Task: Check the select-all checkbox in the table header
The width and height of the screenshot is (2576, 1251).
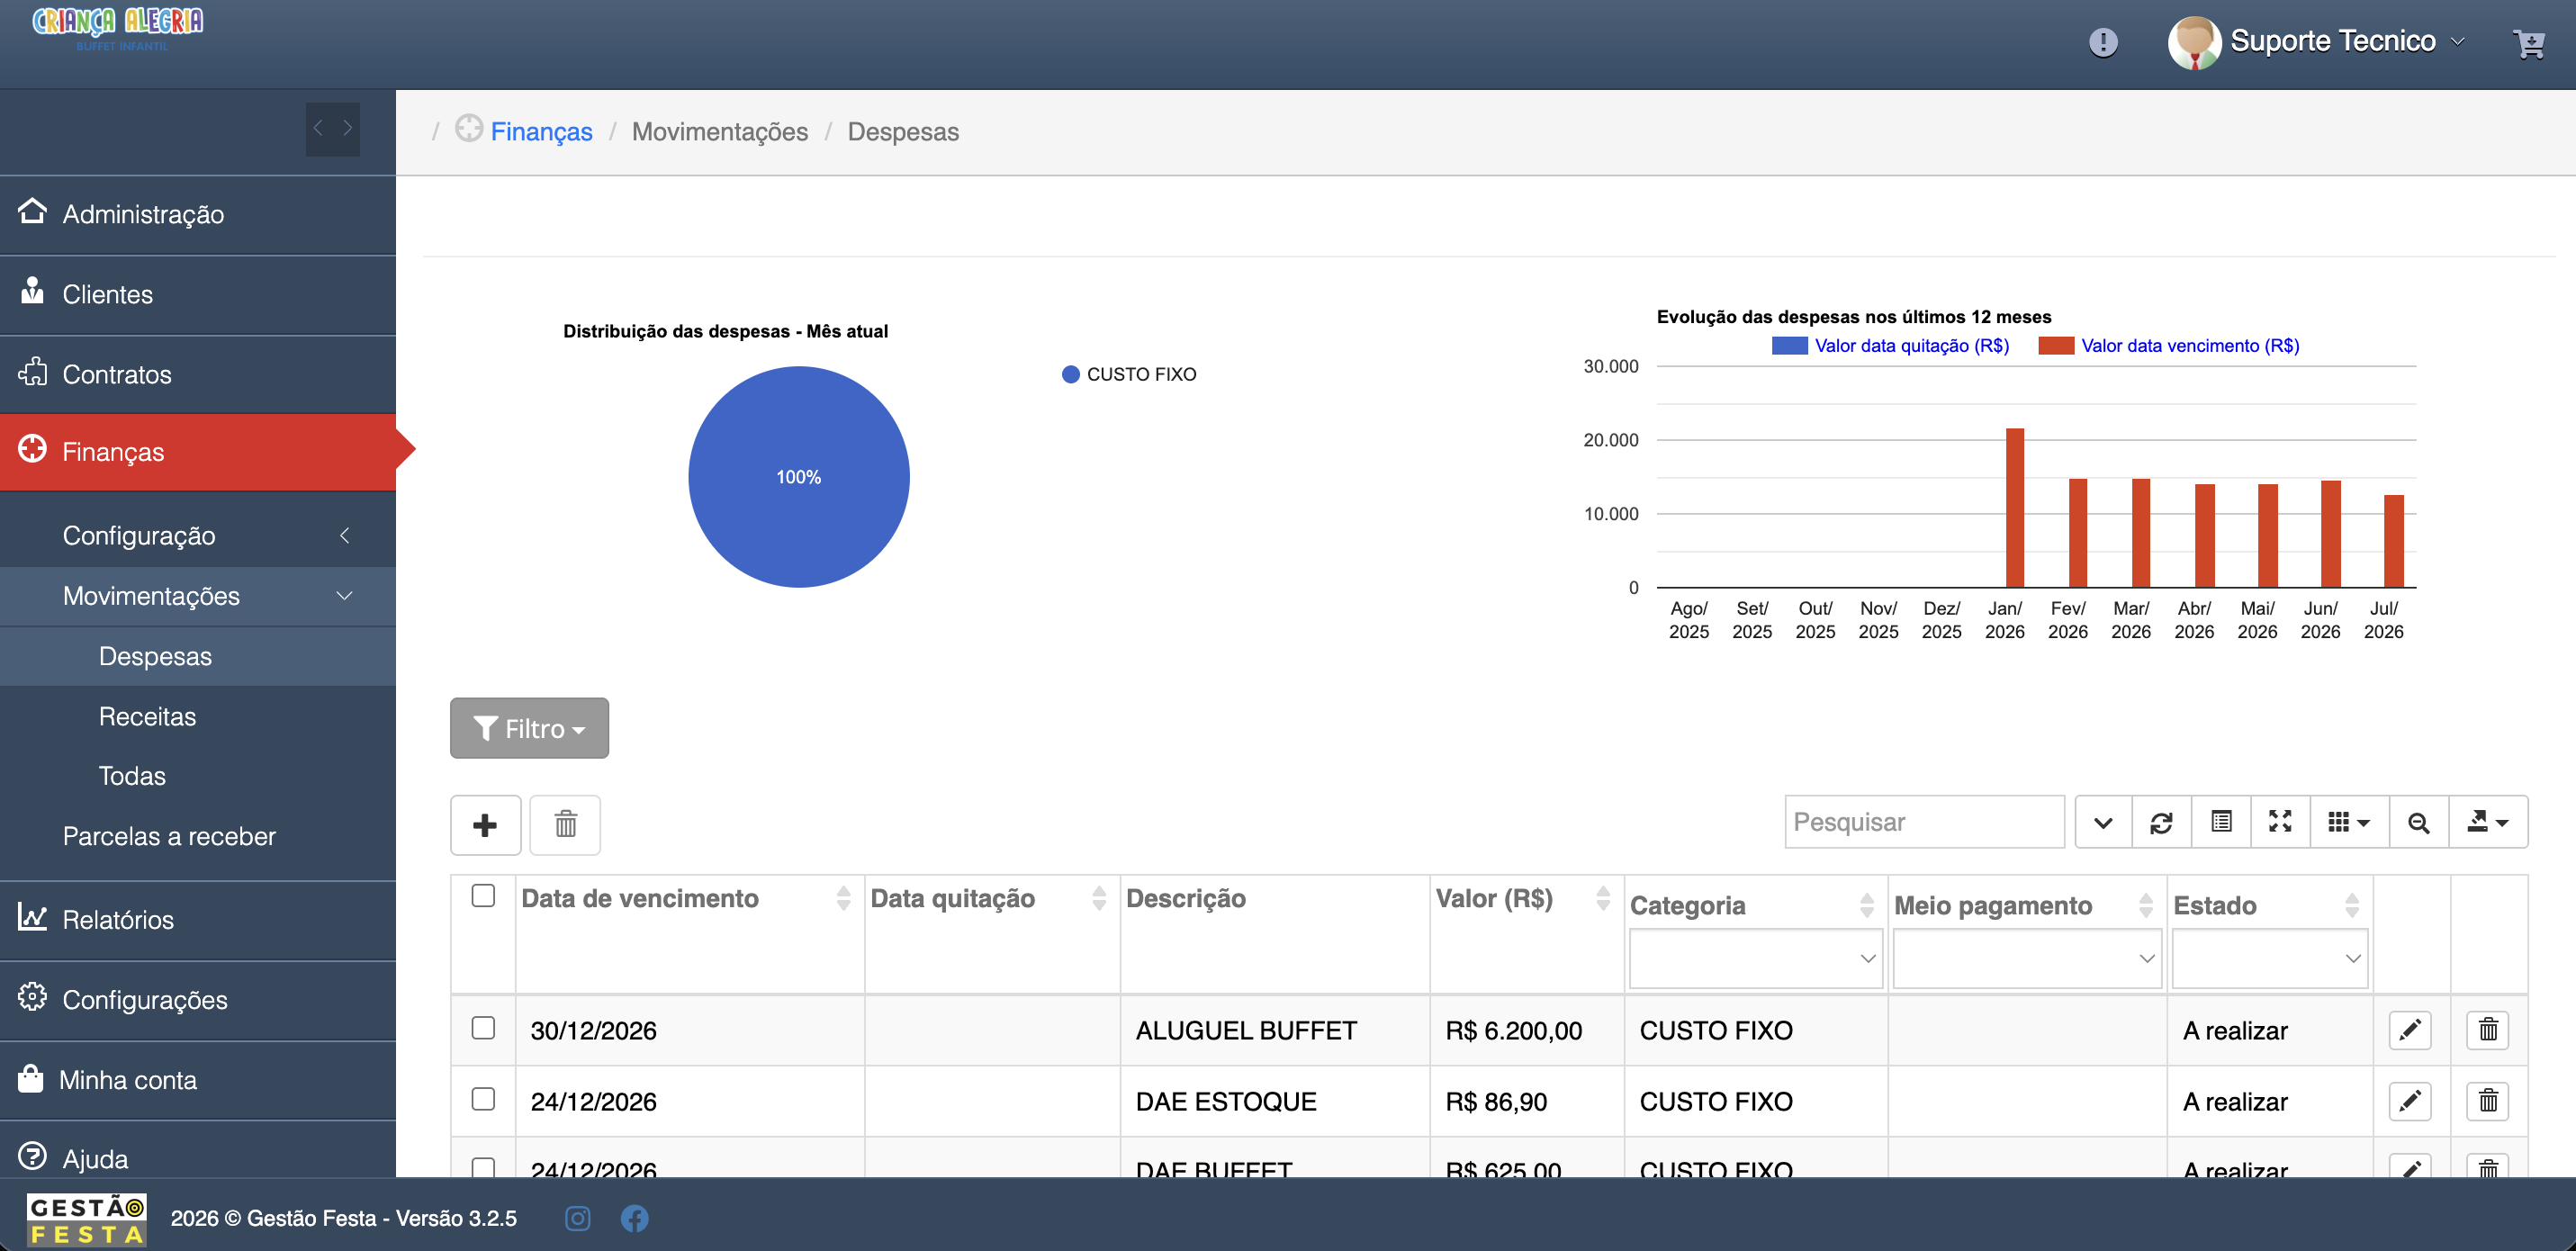Action: (x=483, y=896)
